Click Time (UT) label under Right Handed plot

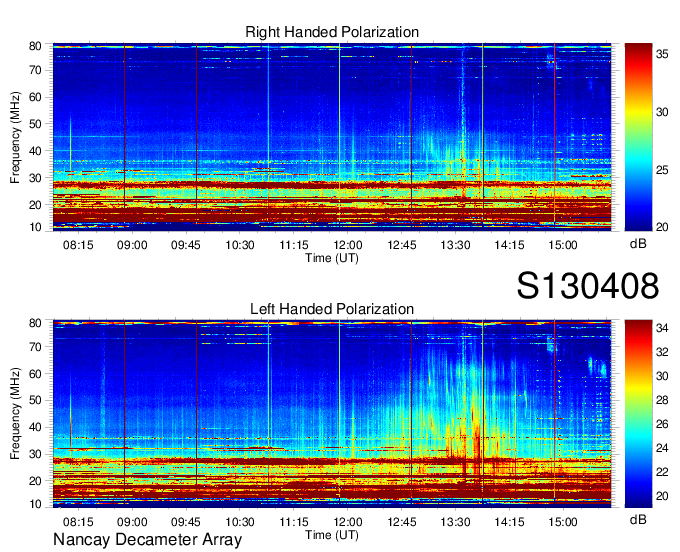coord(332,258)
